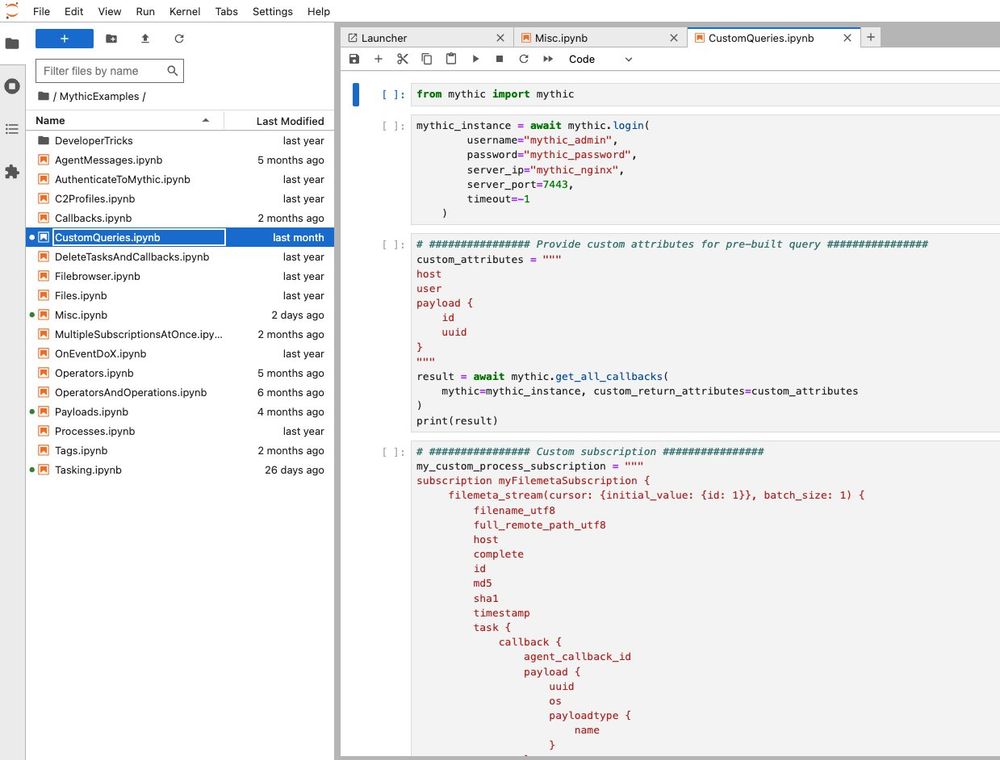This screenshot has width=1000, height=760.
Task: Close the CustomQueries.ipynb tab
Action: tap(847, 38)
